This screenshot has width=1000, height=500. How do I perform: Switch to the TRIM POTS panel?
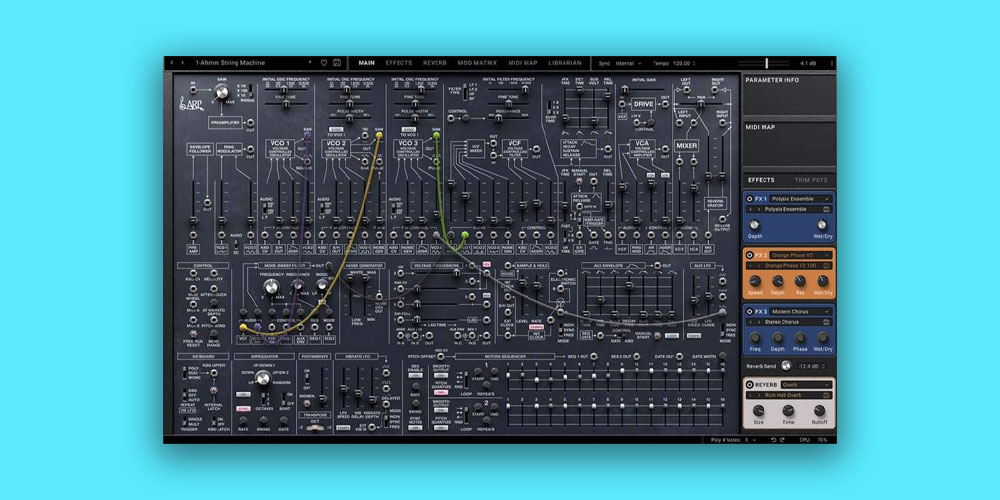(x=811, y=180)
